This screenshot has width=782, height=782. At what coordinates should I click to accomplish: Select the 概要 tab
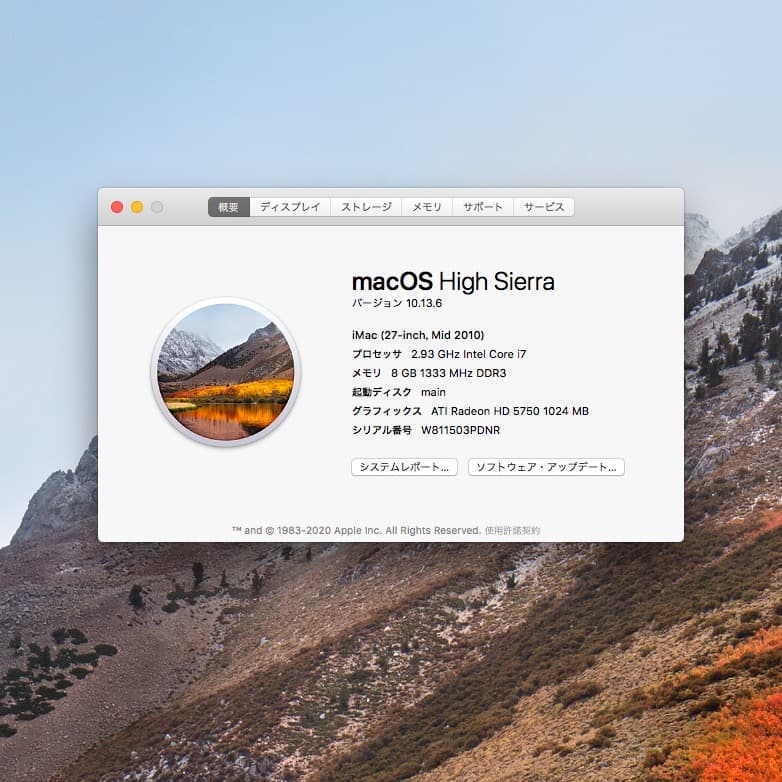[x=228, y=207]
